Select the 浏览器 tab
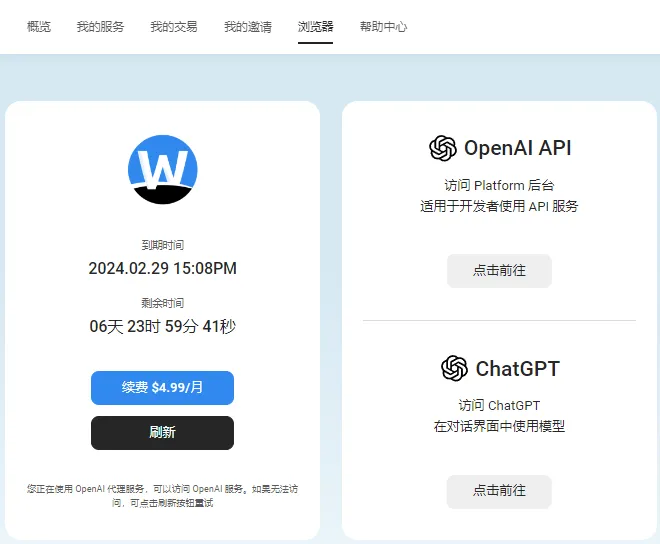 pyautogui.click(x=315, y=27)
